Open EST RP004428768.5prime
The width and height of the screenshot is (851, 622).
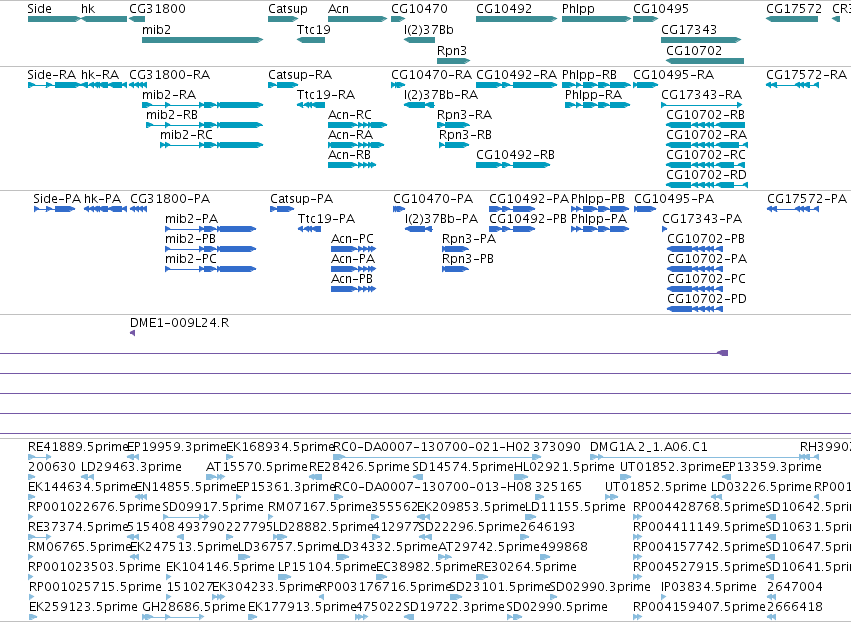tap(637, 517)
